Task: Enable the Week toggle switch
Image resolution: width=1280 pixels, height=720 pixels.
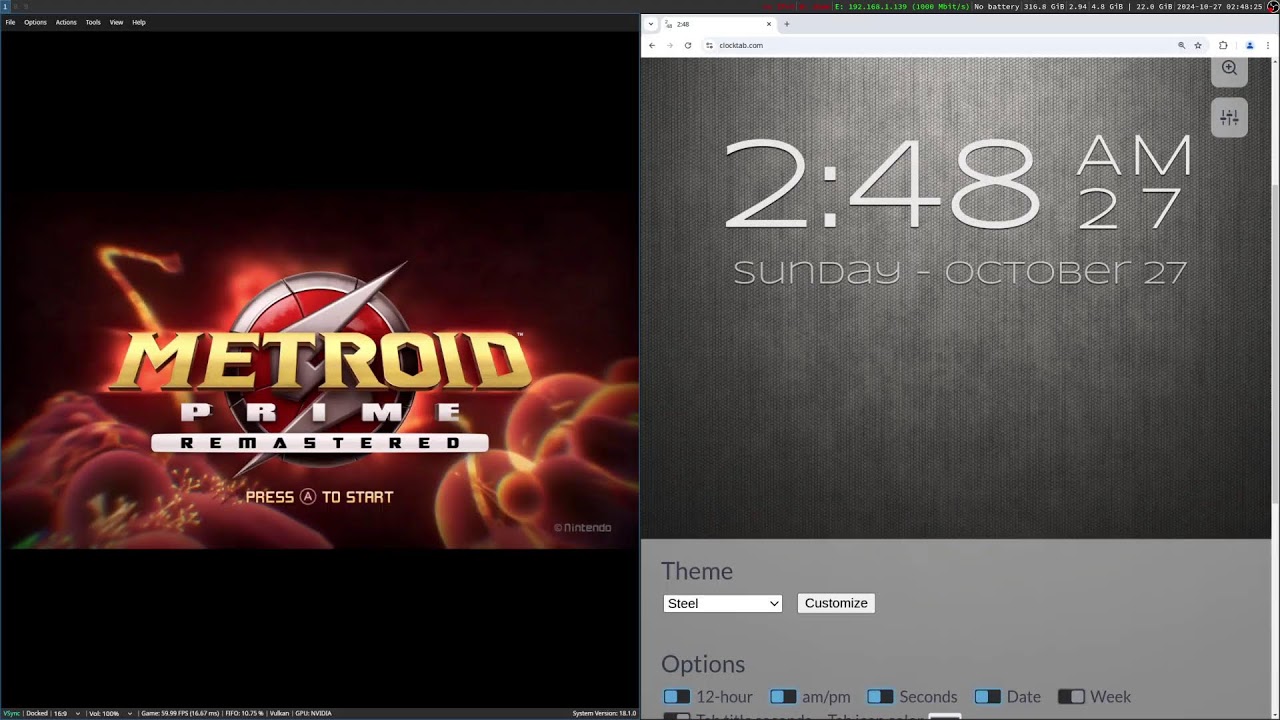Action: pos(1071,697)
